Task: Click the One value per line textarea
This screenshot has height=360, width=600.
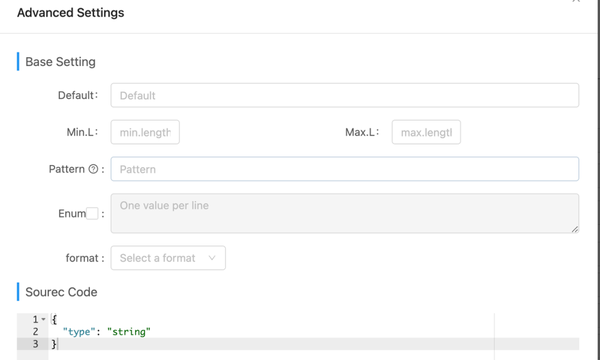Action: (x=345, y=213)
